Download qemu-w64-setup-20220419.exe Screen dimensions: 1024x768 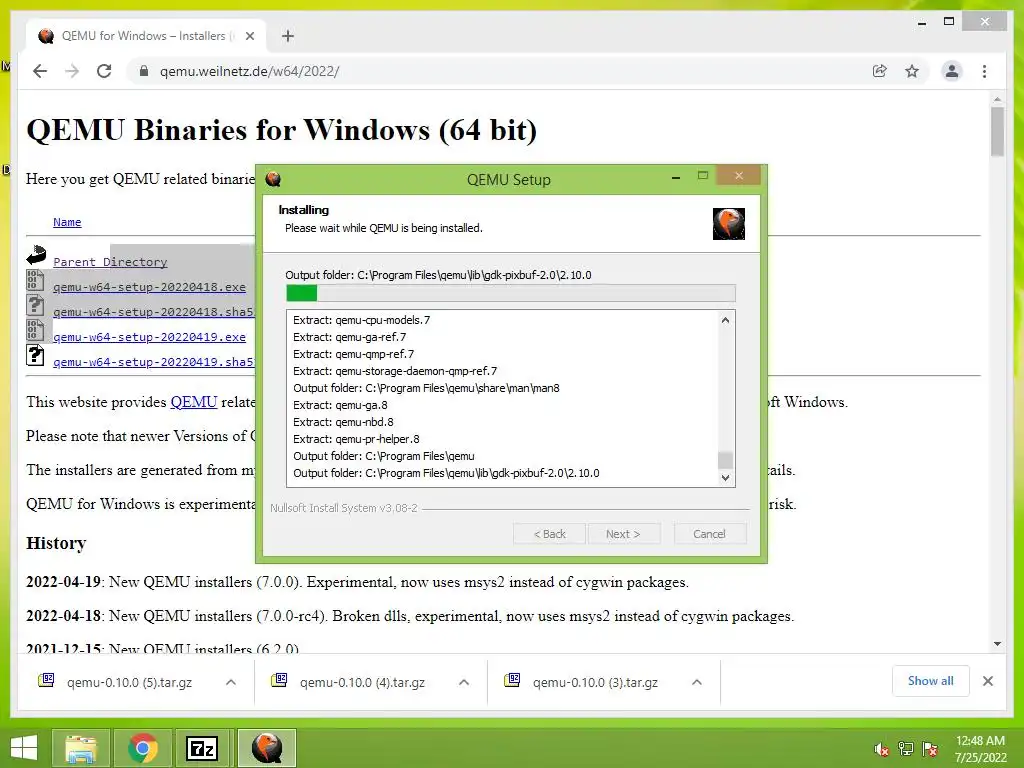click(150, 337)
